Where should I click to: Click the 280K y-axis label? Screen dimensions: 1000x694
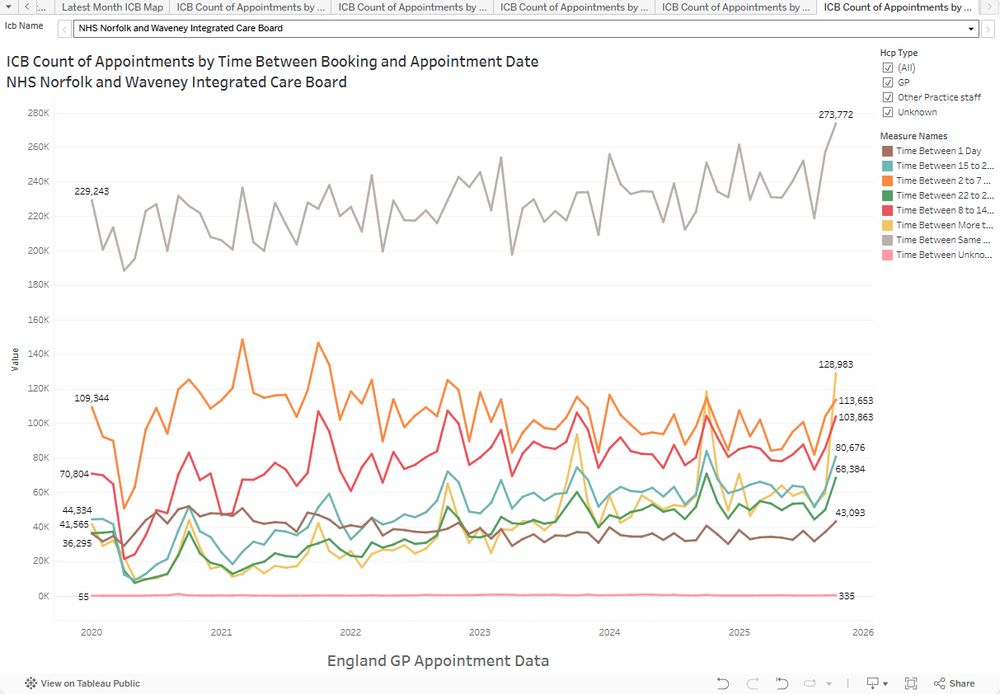(38, 113)
